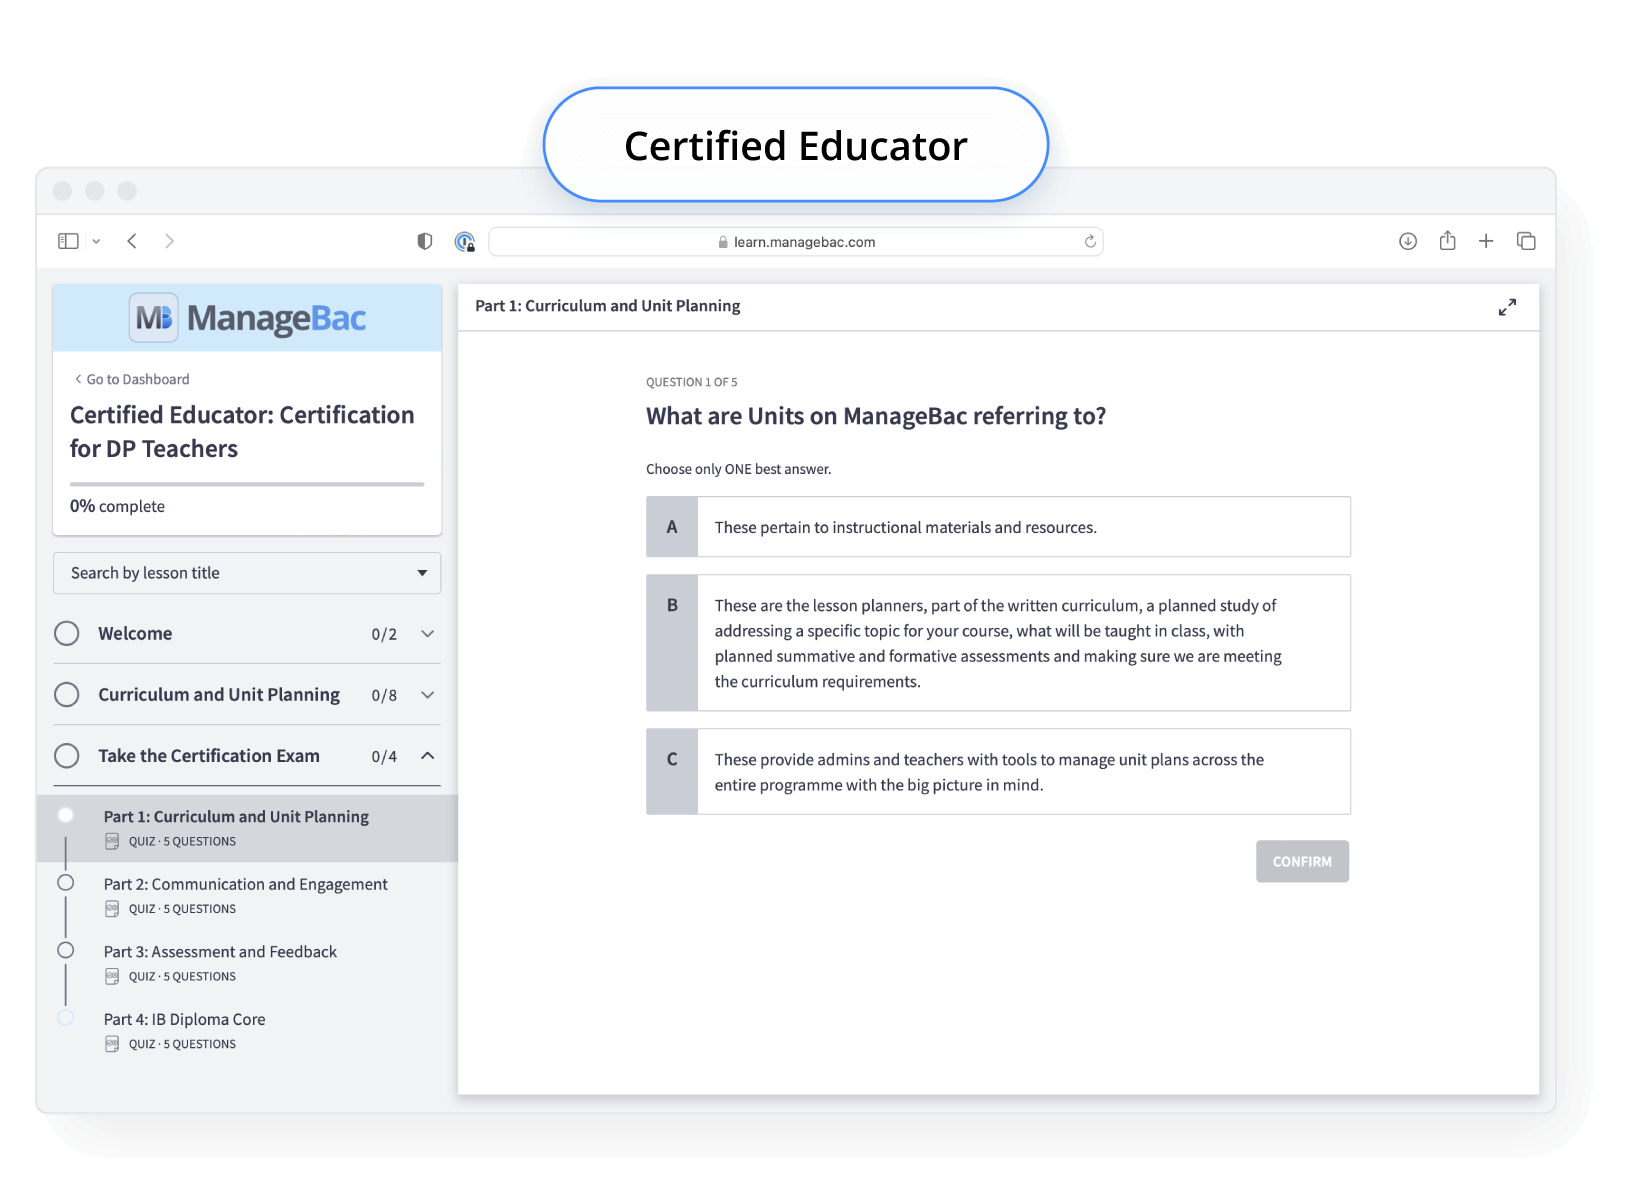Expand the Curriculum and Unit Planning section chevron
This screenshot has height=1201, width=1649.
tap(428, 695)
